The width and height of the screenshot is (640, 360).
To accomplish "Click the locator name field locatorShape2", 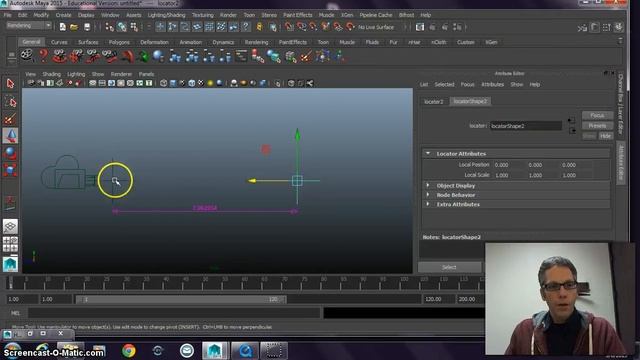I will pyautogui.click(x=526, y=126).
